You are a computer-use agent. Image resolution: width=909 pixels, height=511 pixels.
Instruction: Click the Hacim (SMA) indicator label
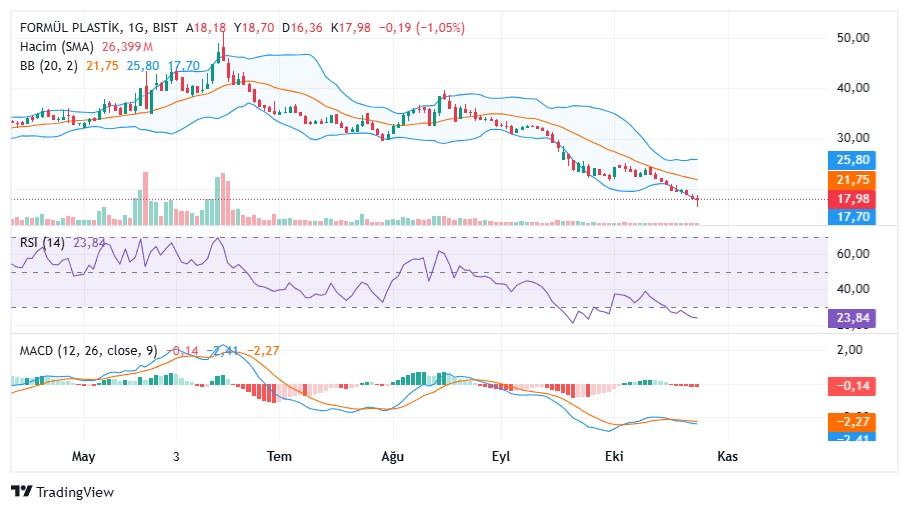pyautogui.click(x=56, y=46)
